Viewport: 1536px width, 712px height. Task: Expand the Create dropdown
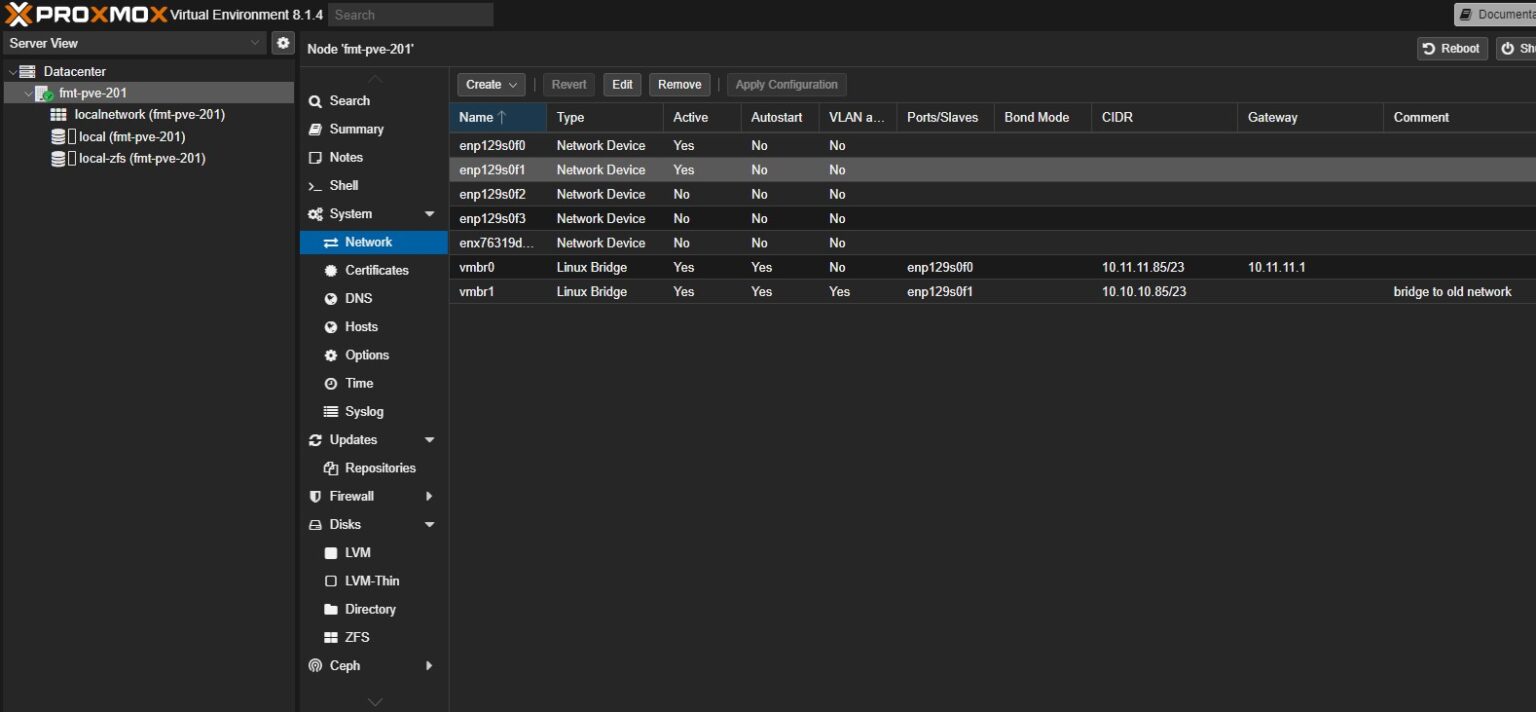point(490,84)
